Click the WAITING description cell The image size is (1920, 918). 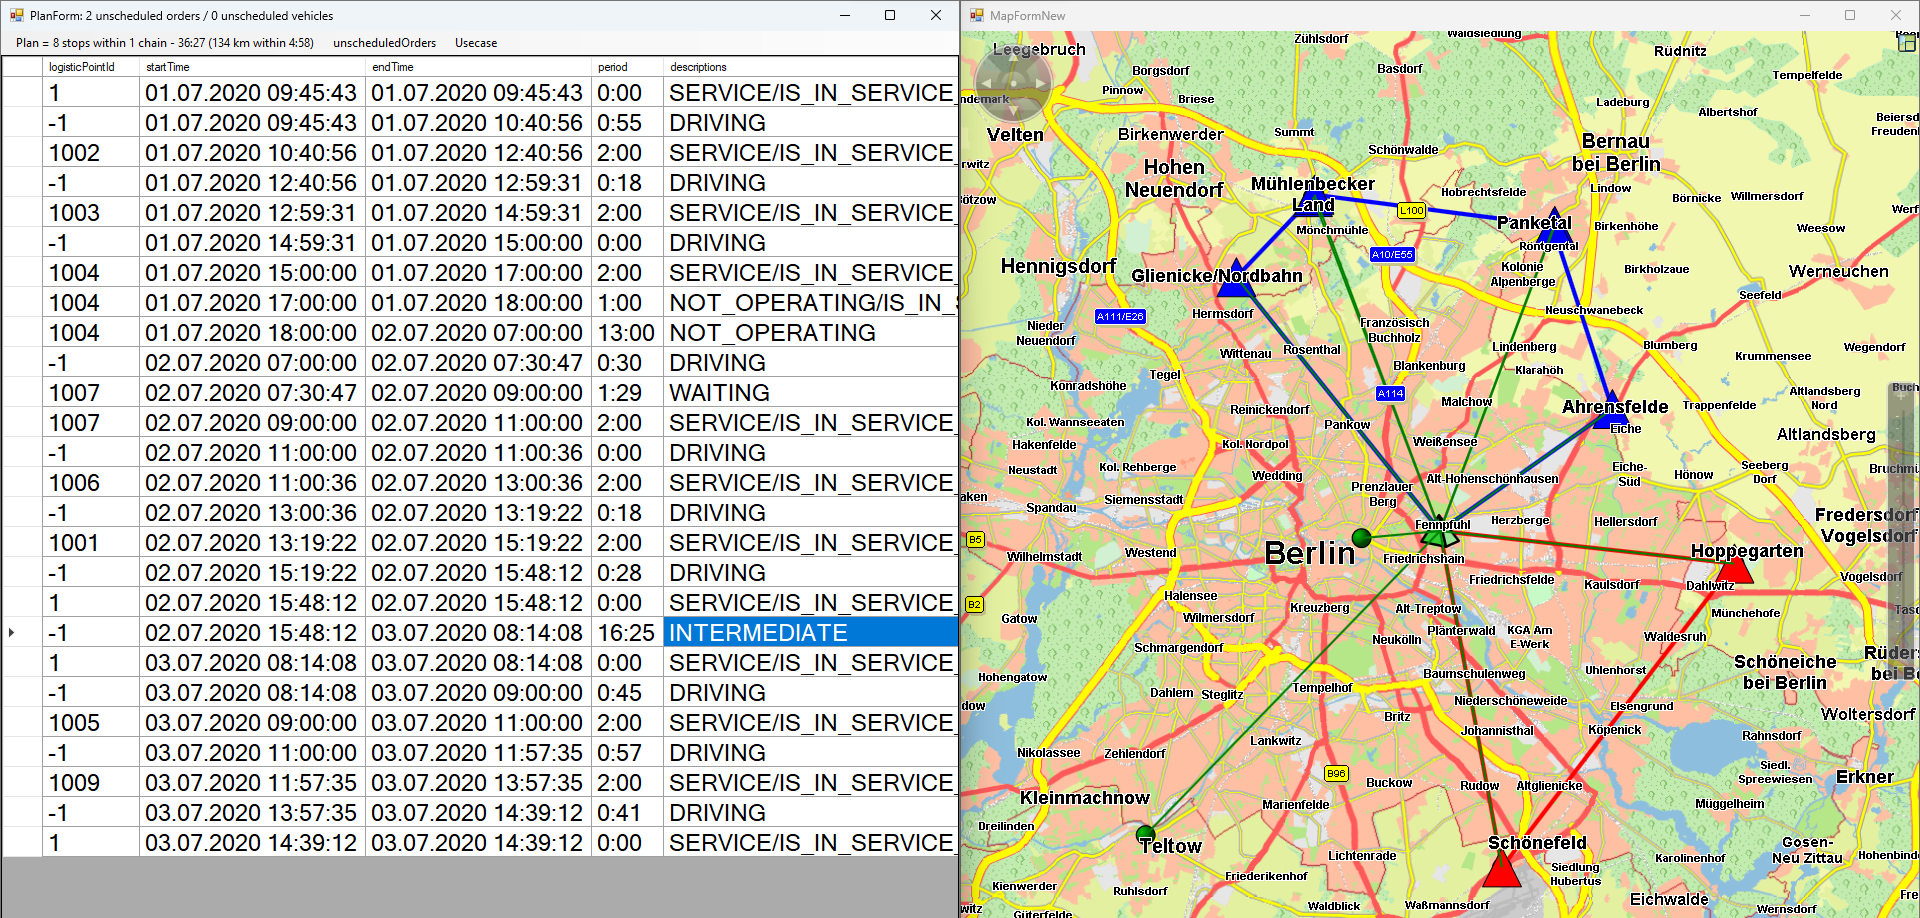click(810, 393)
